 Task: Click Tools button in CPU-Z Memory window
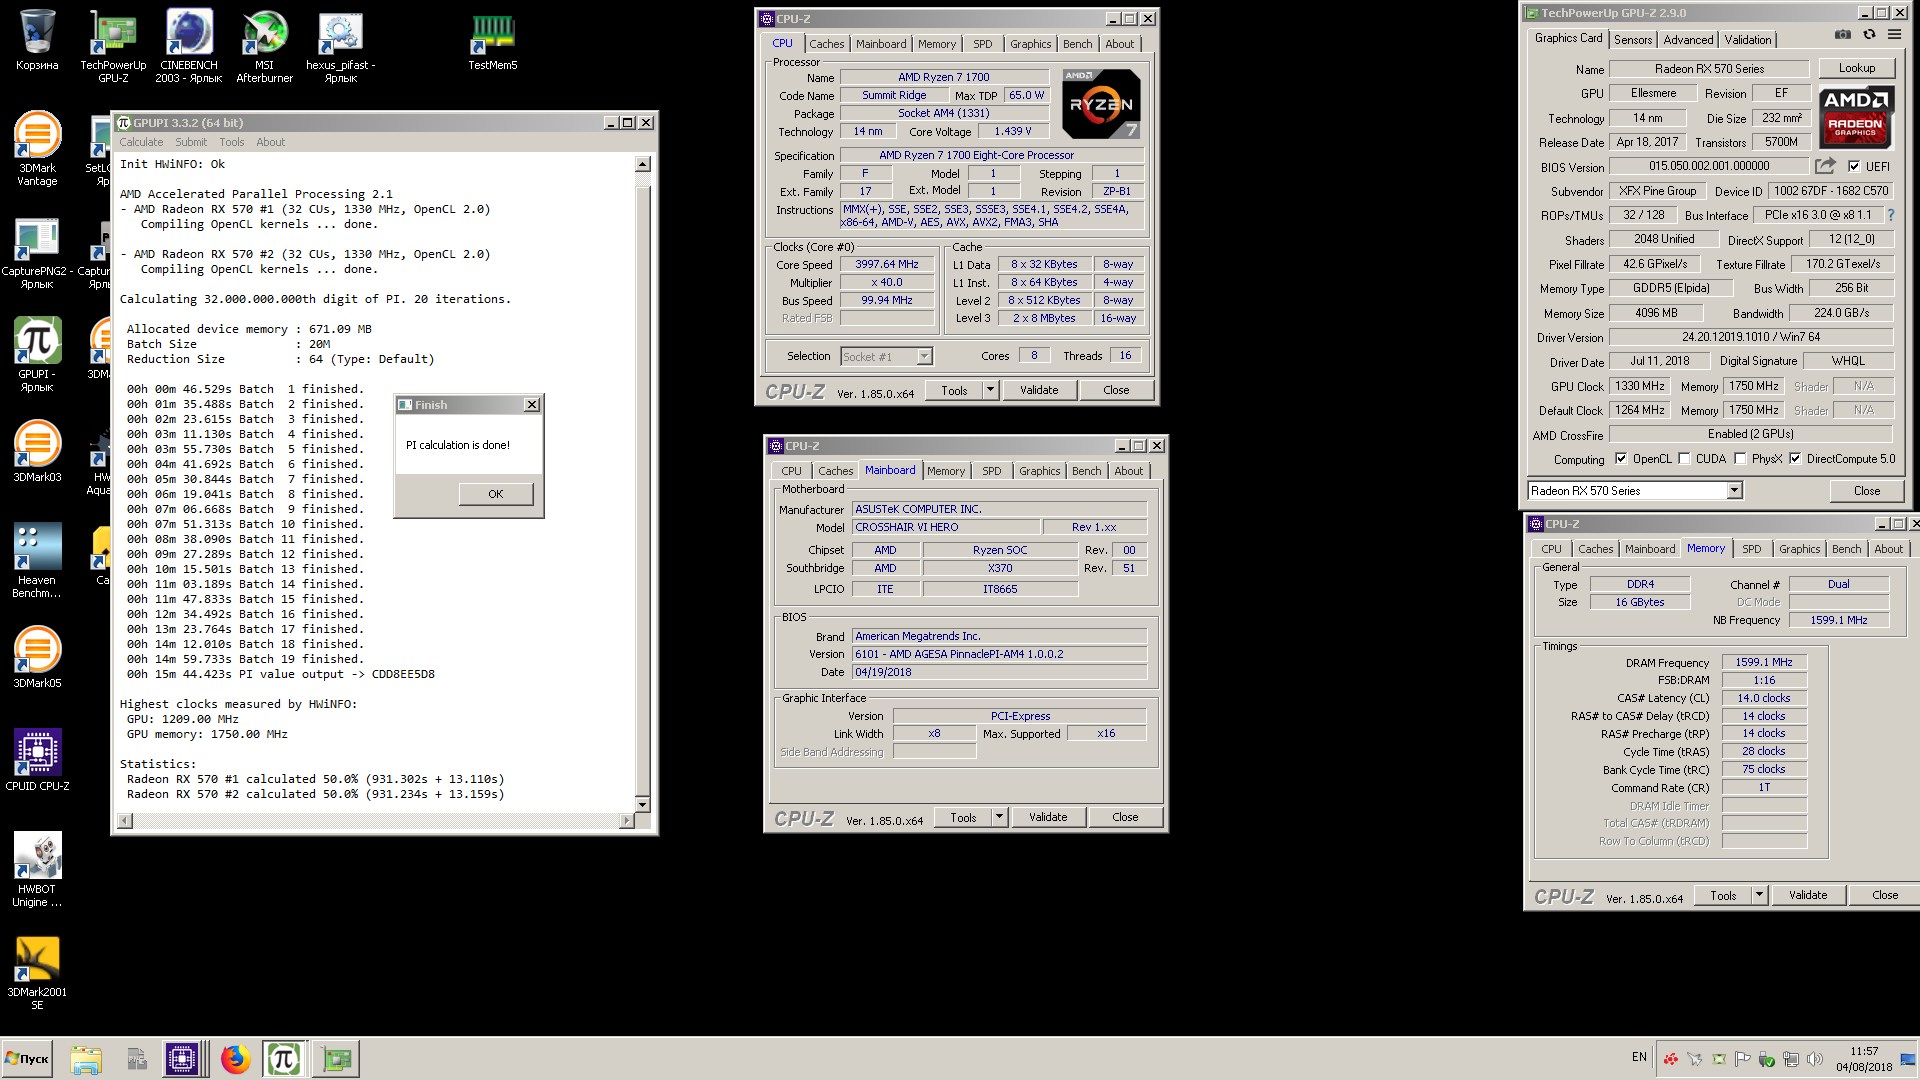[x=1723, y=895]
